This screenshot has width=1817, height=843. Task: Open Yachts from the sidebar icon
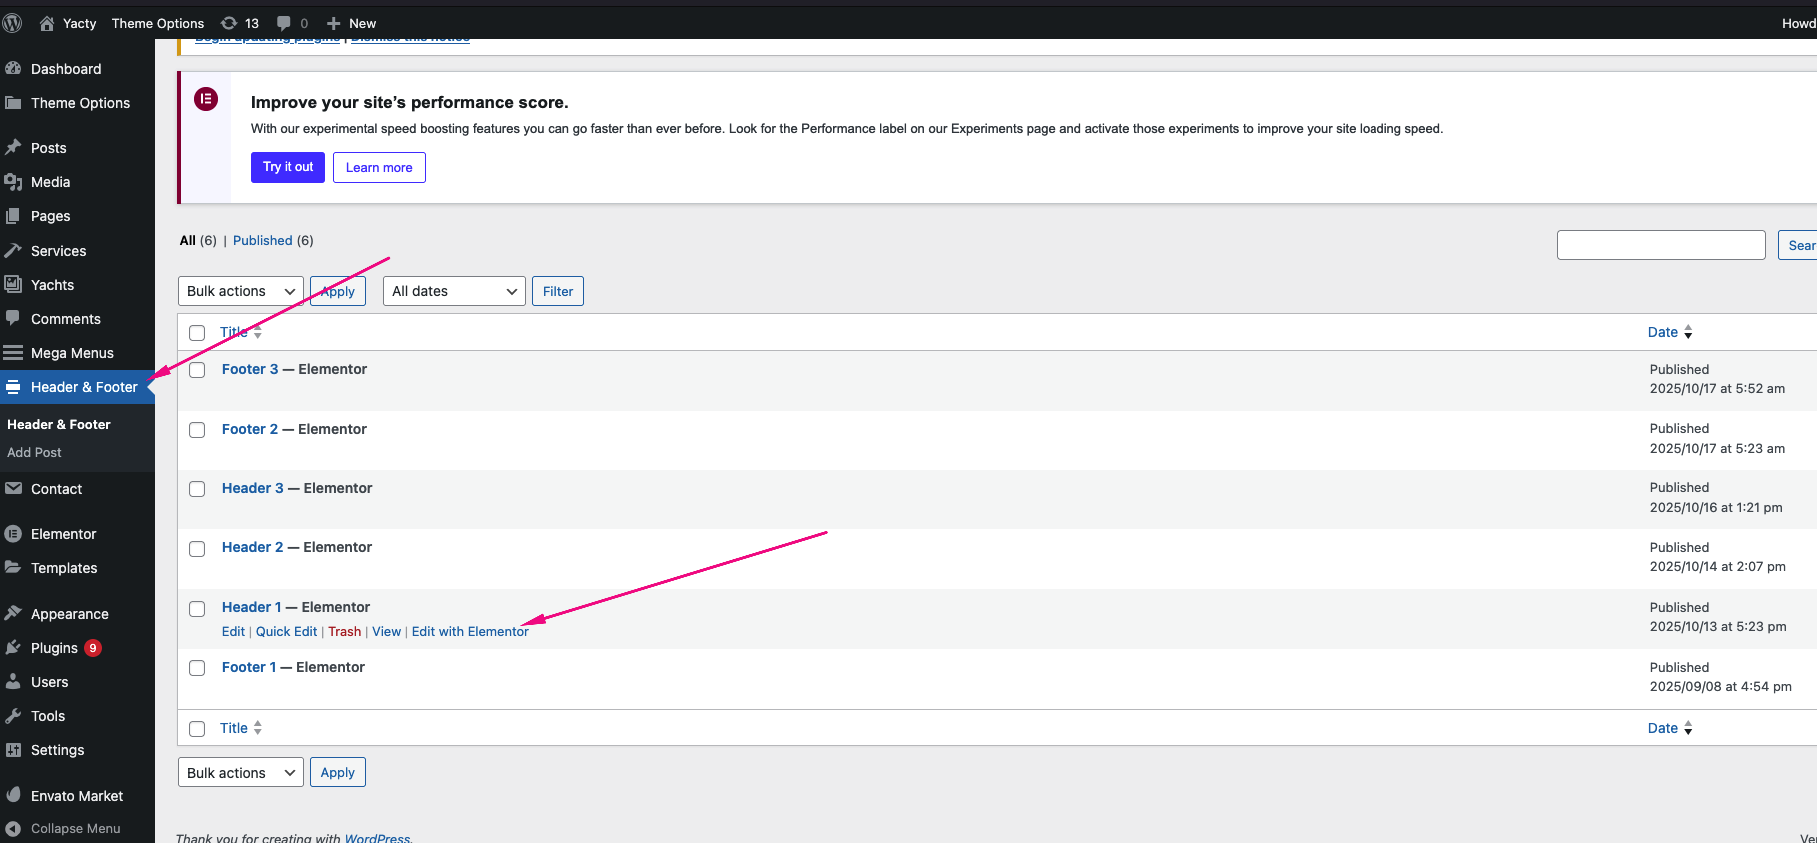[13, 285]
